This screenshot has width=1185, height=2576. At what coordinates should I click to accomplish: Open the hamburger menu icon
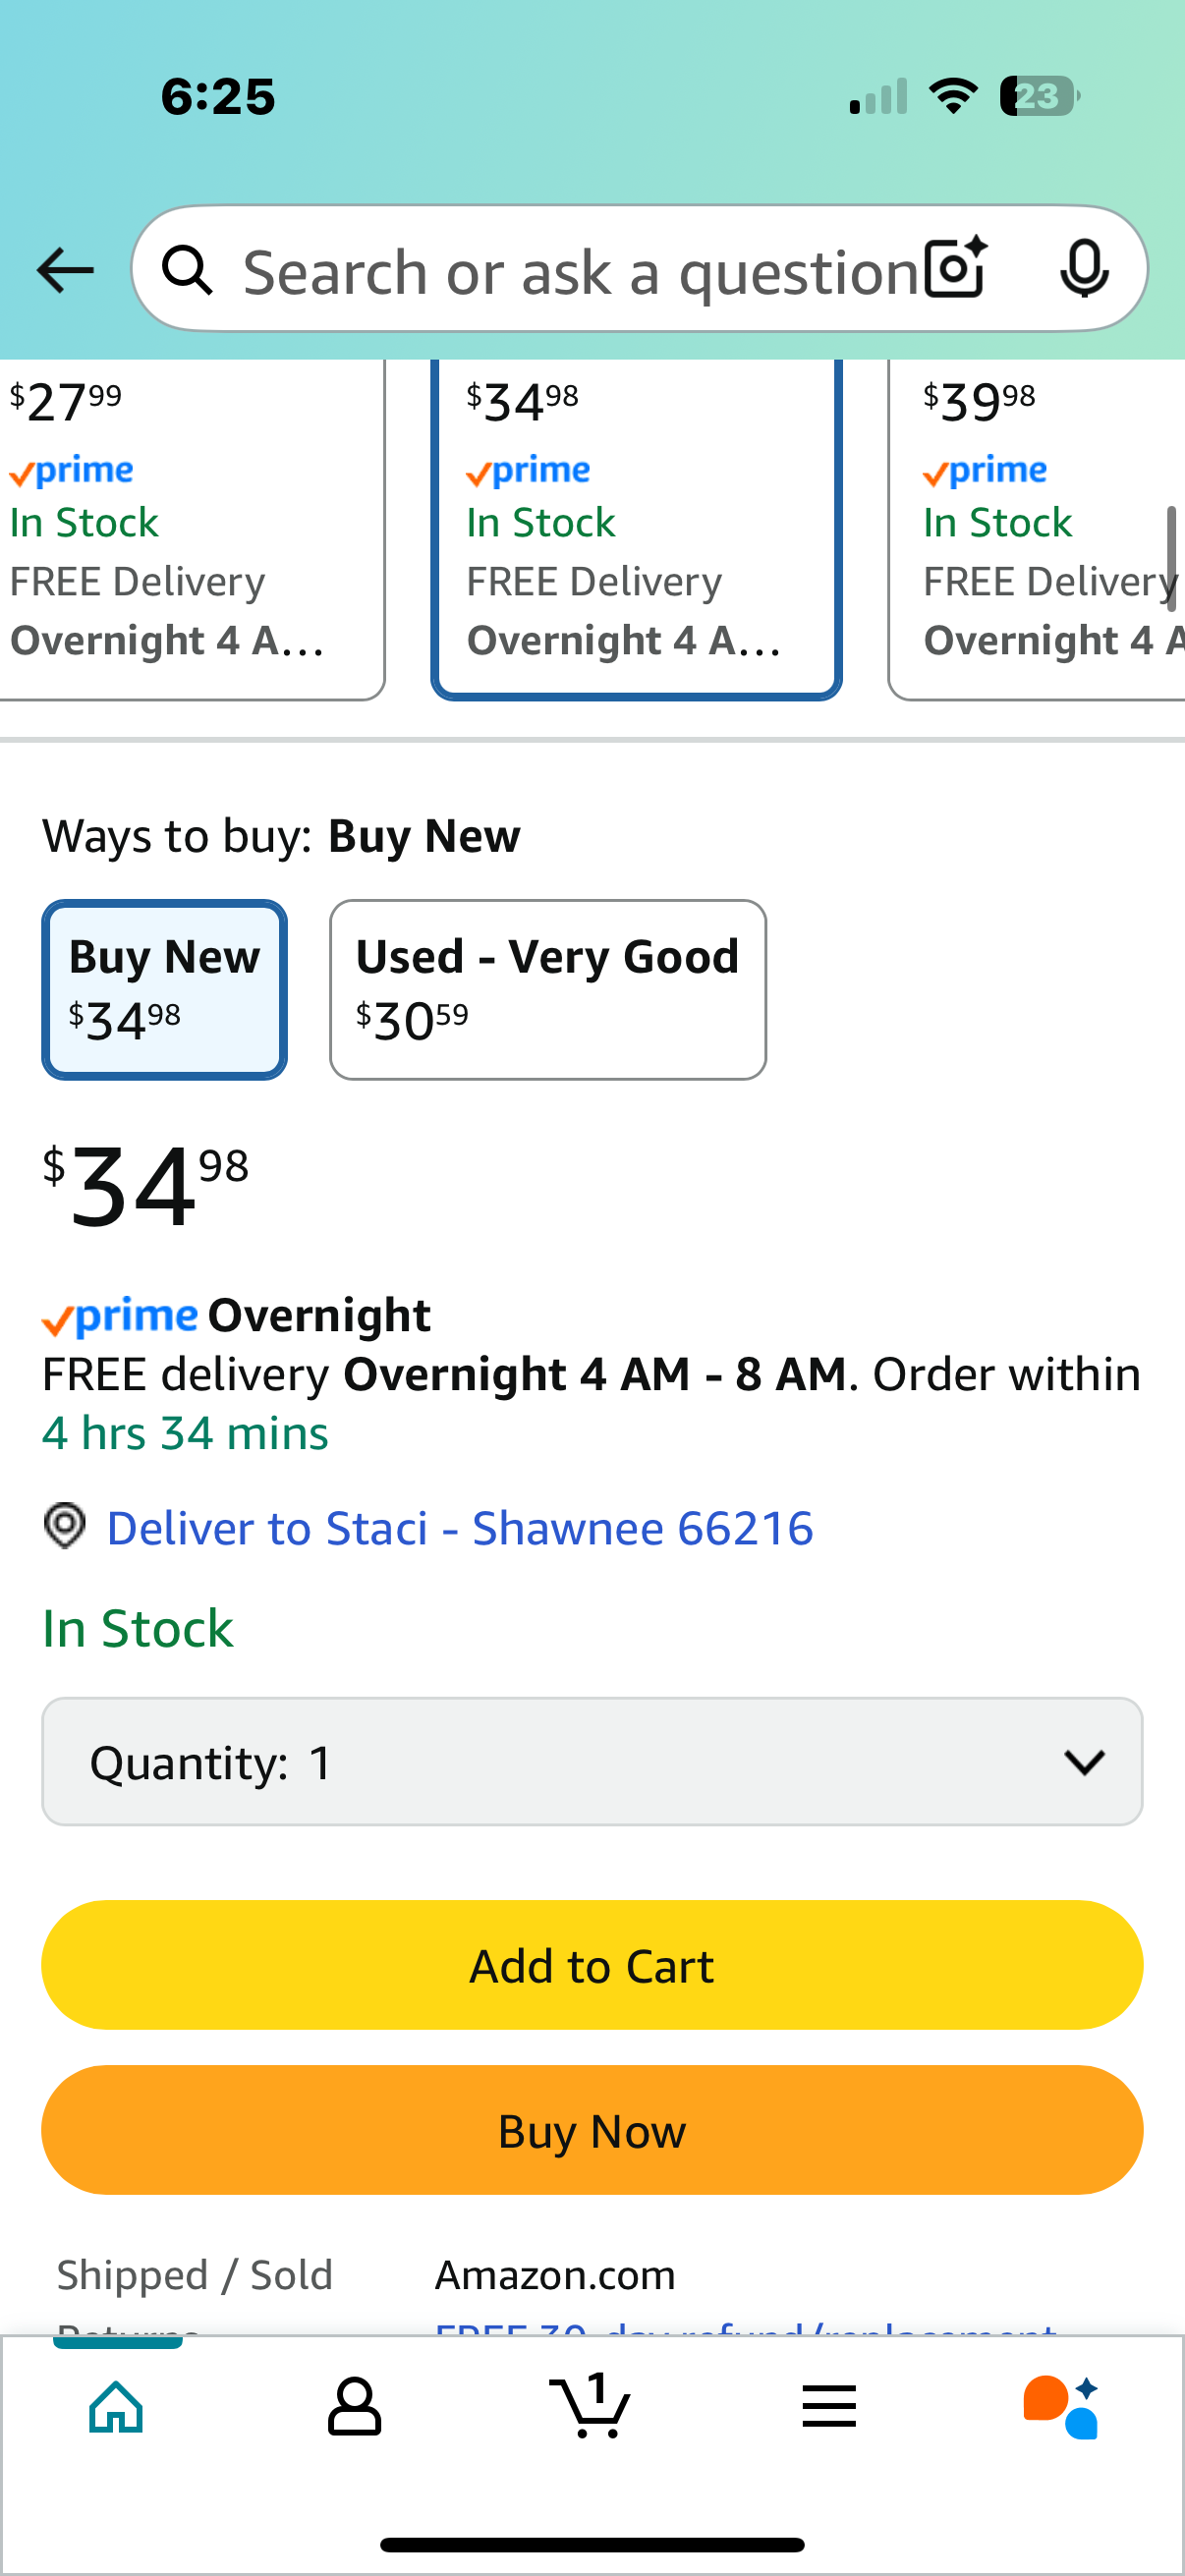[829, 2406]
